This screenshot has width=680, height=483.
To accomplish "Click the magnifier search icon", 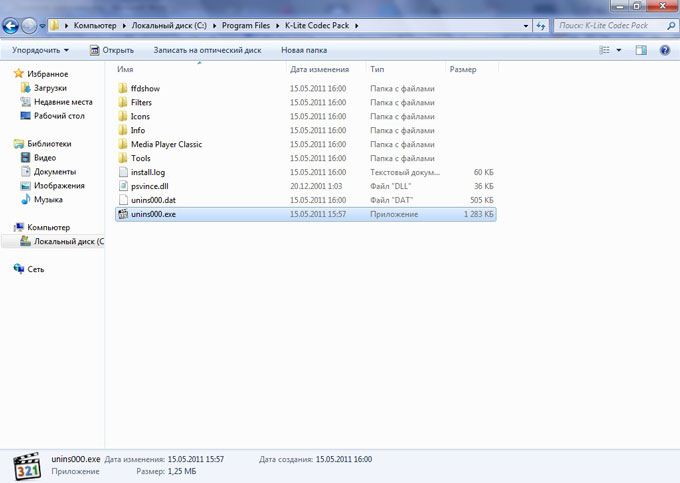I will pos(670,26).
